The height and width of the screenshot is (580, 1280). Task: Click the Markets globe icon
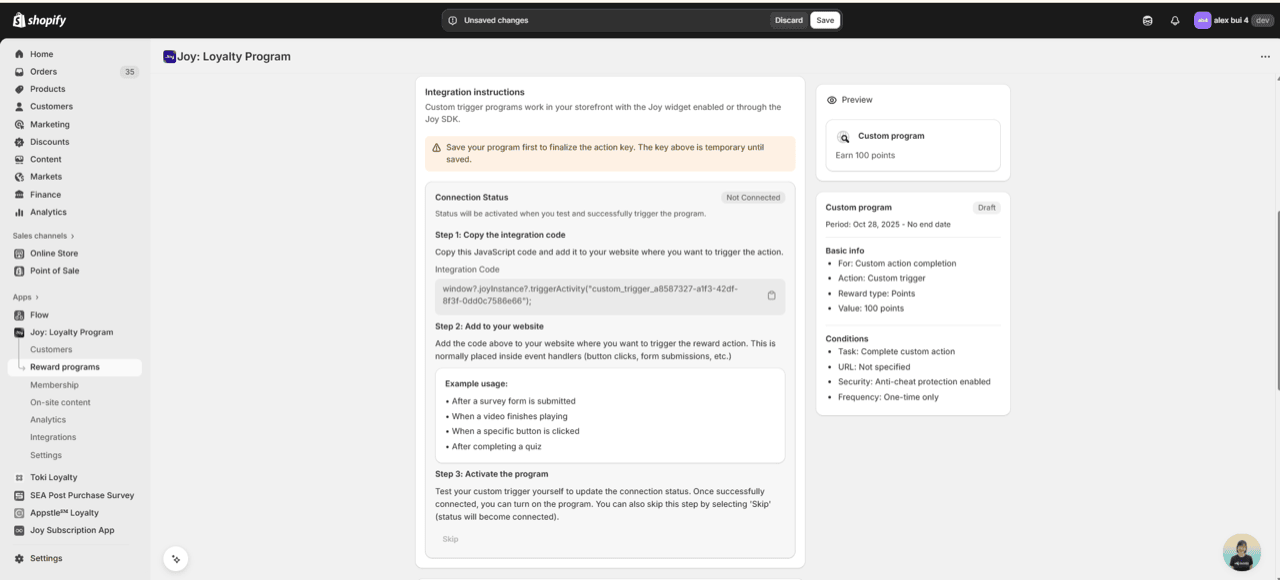[19, 177]
